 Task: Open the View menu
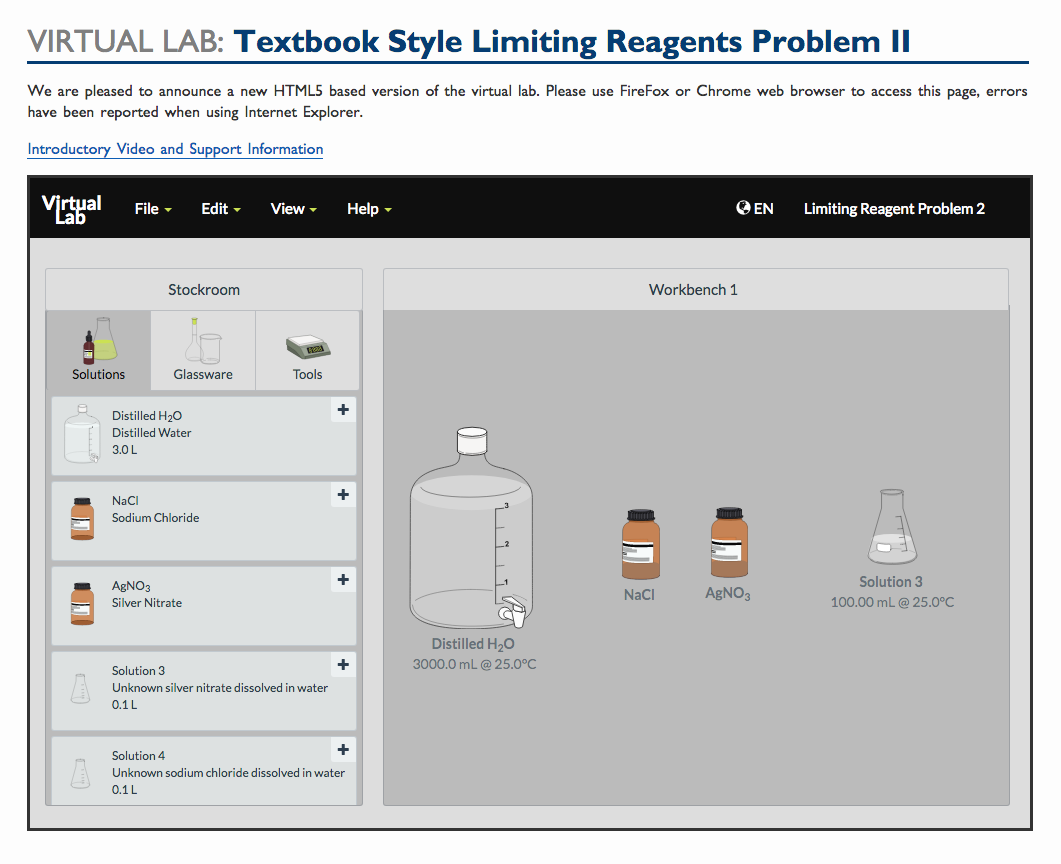click(287, 208)
